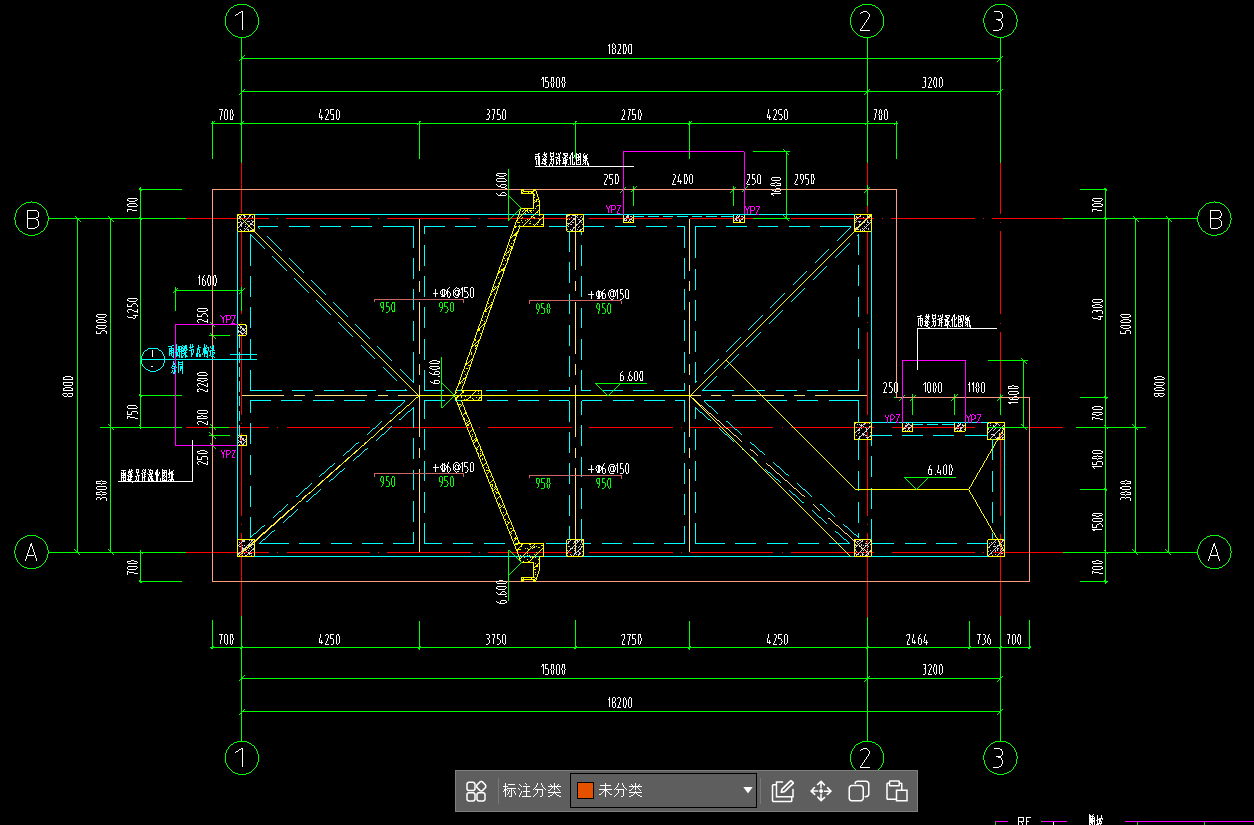Click the orange color swatch beside 未分类

tap(586, 791)
